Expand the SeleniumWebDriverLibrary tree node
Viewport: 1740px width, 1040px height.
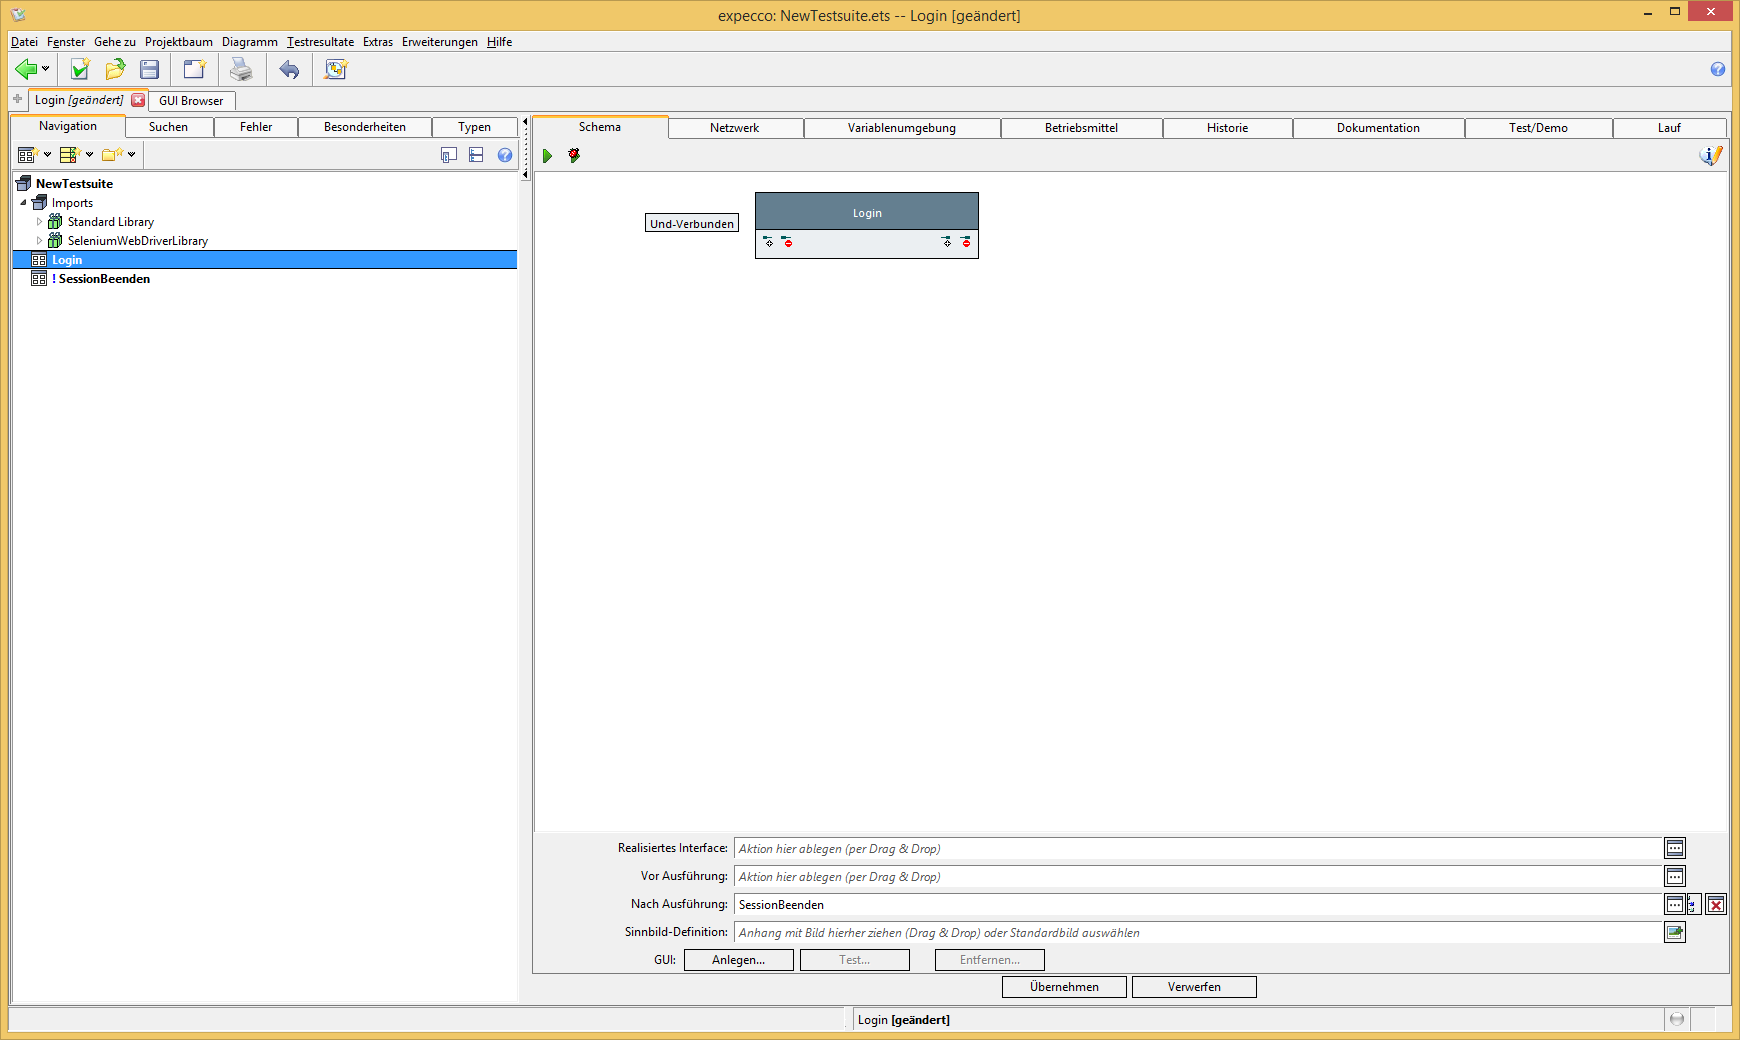pyautogui.click(x=40, y=241)
